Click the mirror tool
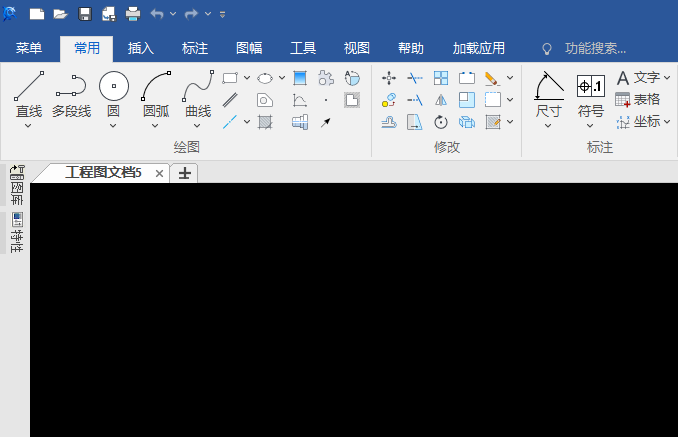This screenshot has width=678, height=437. pyautogui.click(x=441, y=100)
